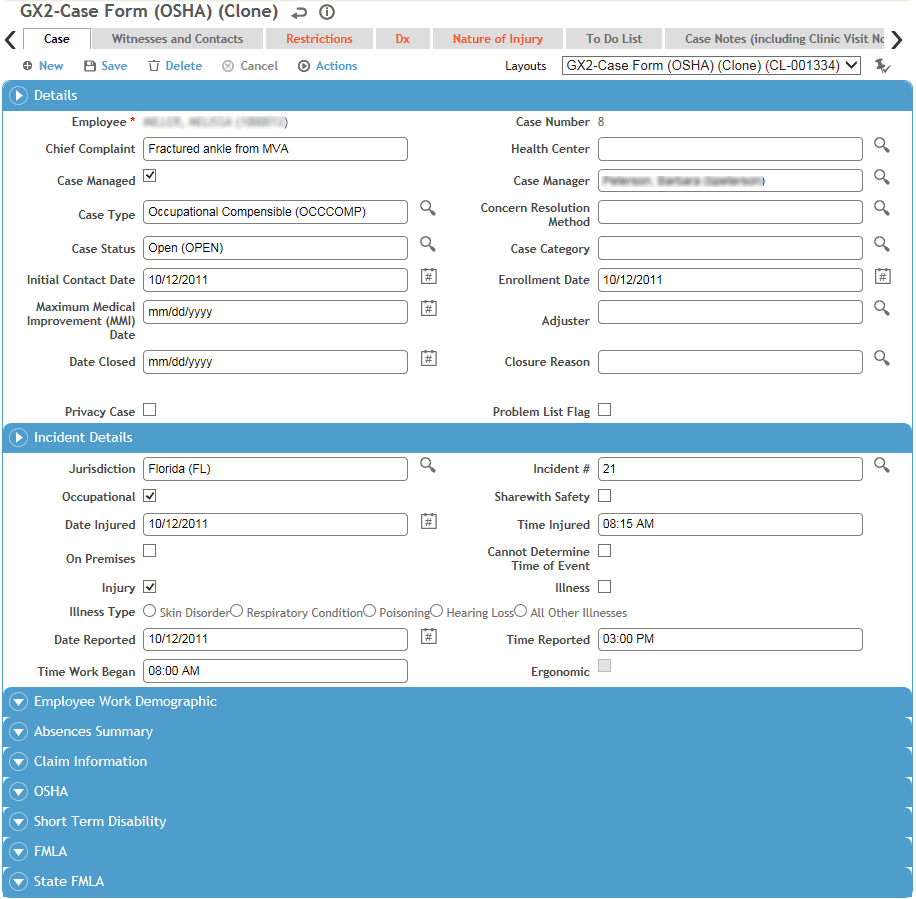Select the Case tab
Screen dimensions: 916x899
point(57,39)
